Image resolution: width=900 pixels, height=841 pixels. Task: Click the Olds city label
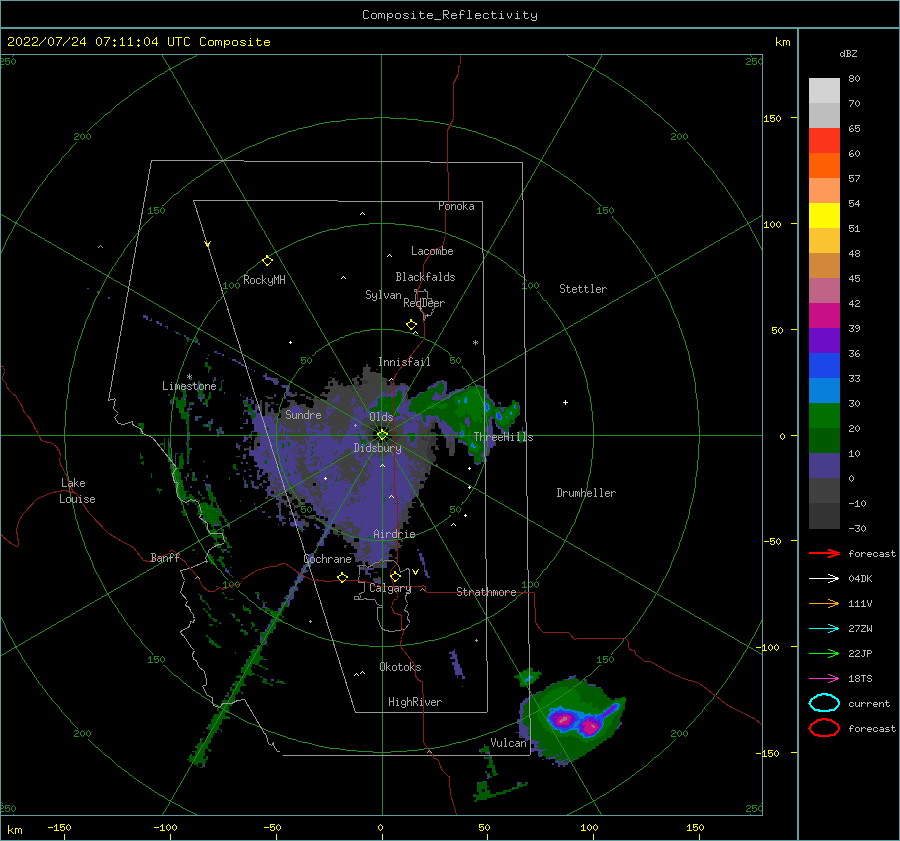(x=381, y=417)
